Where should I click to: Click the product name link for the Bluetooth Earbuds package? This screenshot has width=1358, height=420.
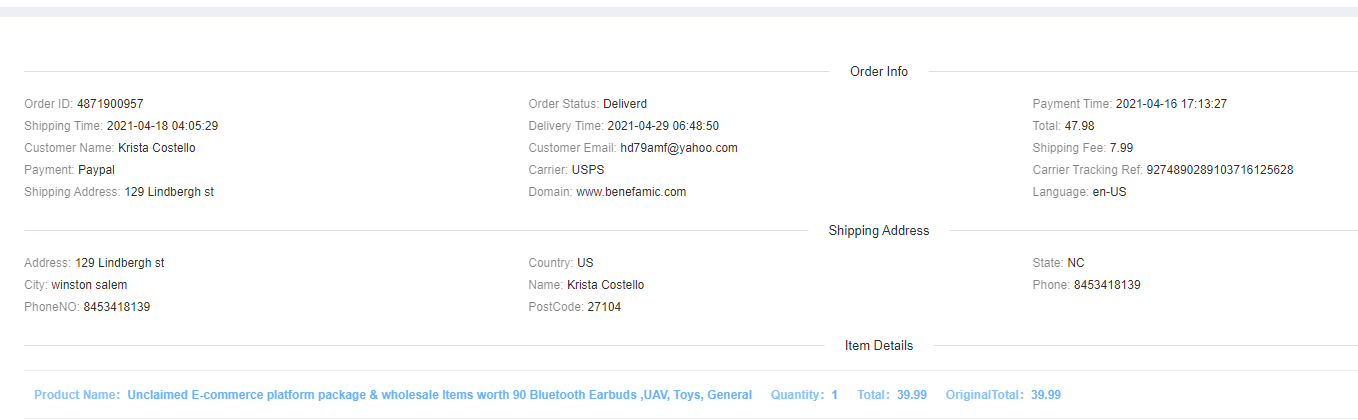(439, 395)
